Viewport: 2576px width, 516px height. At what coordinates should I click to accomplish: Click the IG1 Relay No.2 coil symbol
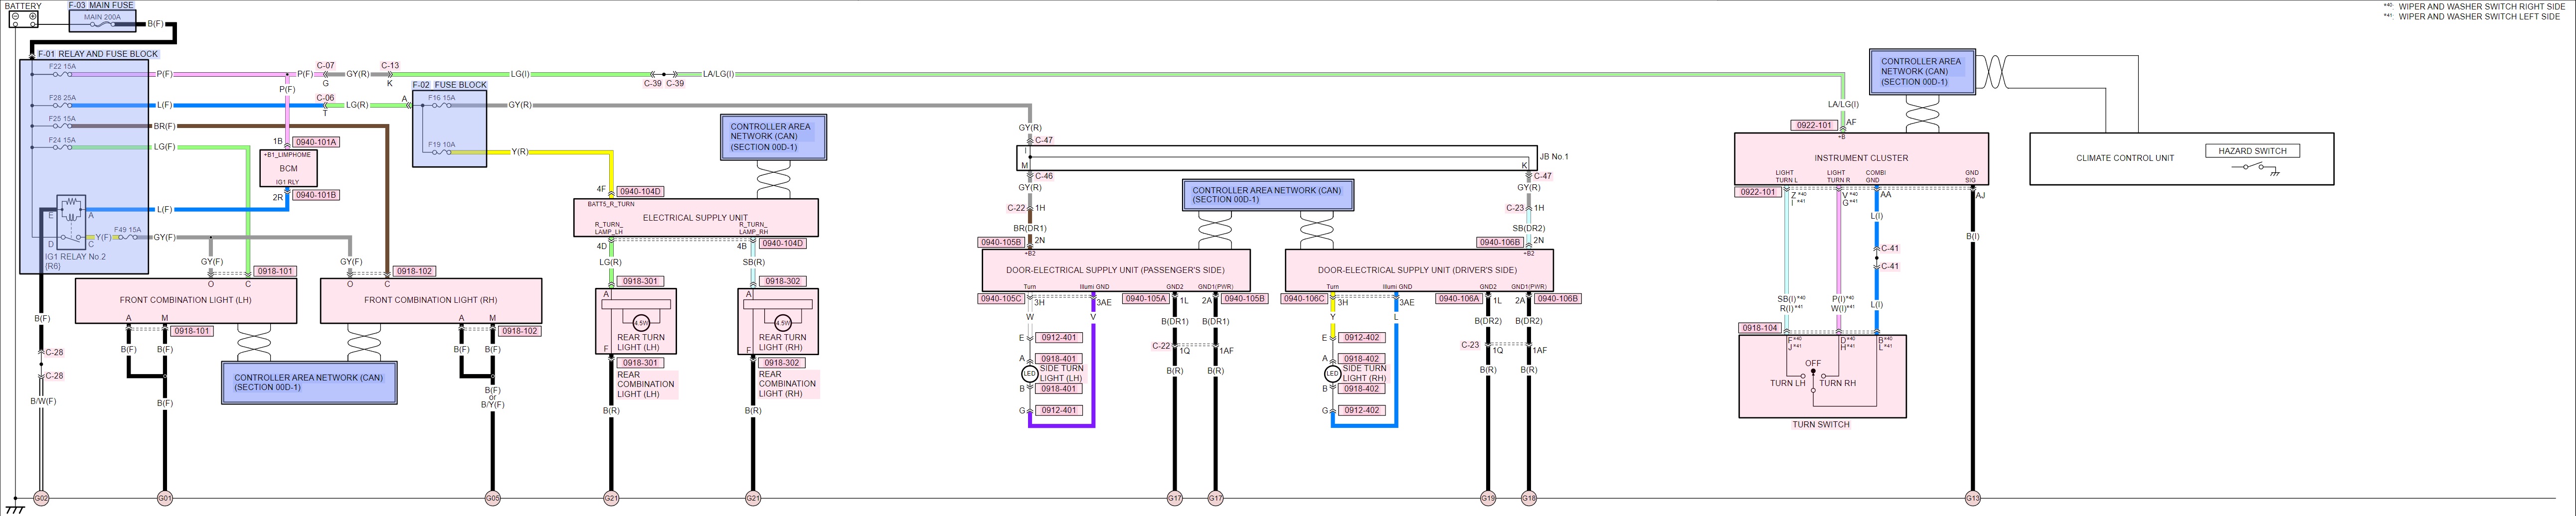[x=72, y=210]
